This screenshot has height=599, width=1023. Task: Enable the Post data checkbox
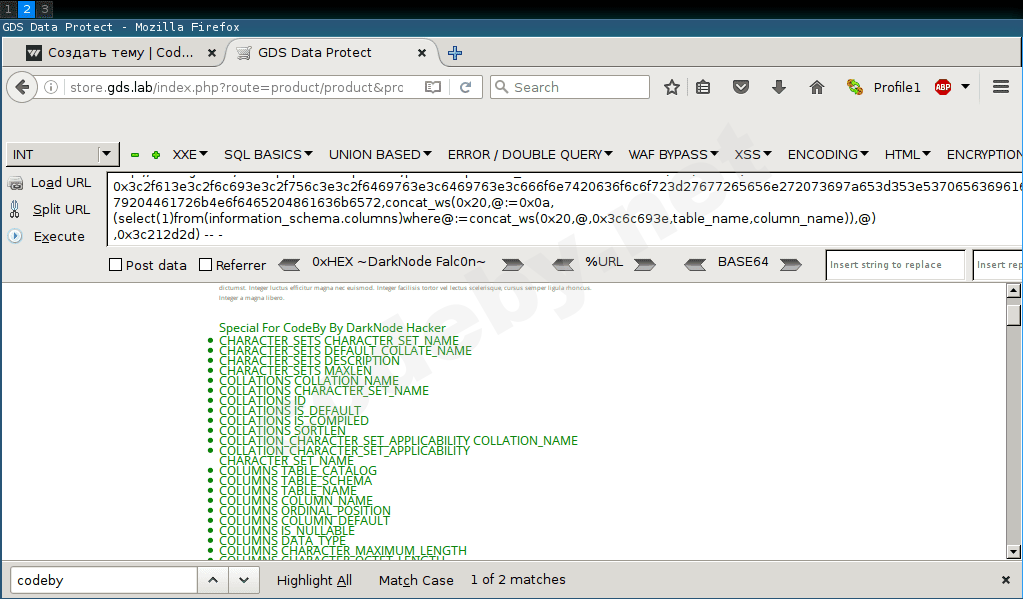[x=115, y=265]
